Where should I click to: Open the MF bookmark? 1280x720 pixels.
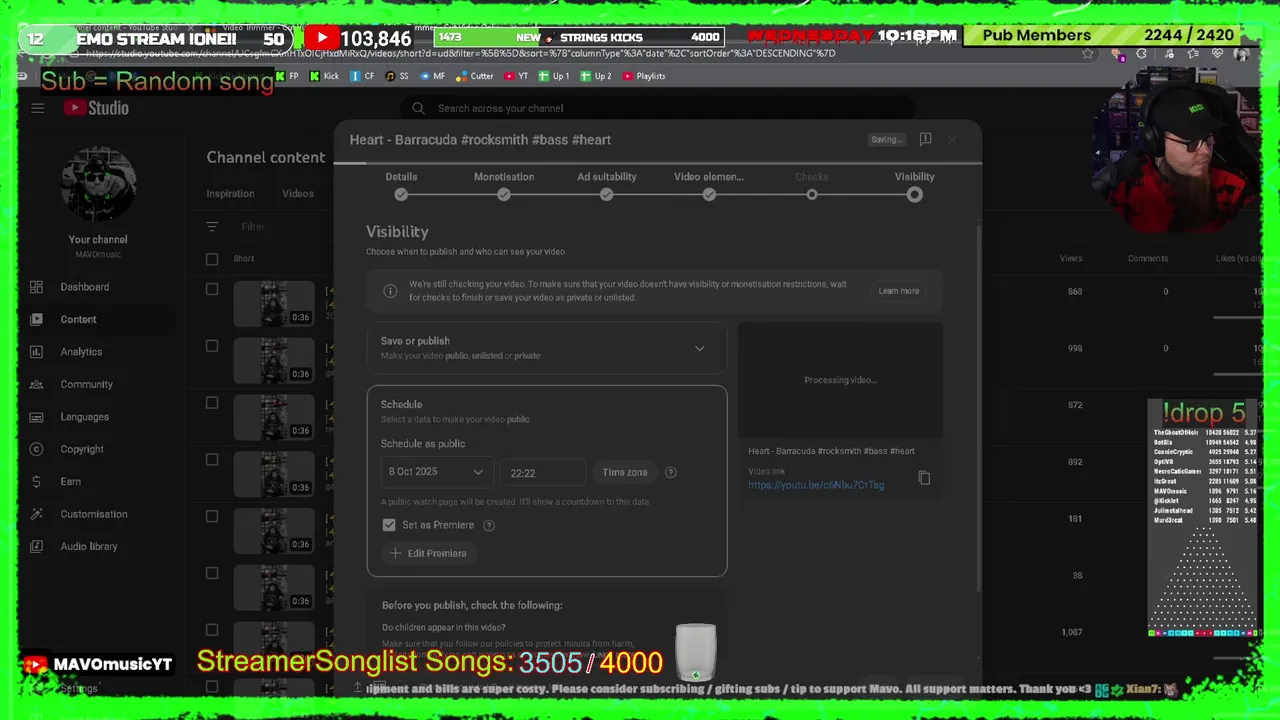432,76
